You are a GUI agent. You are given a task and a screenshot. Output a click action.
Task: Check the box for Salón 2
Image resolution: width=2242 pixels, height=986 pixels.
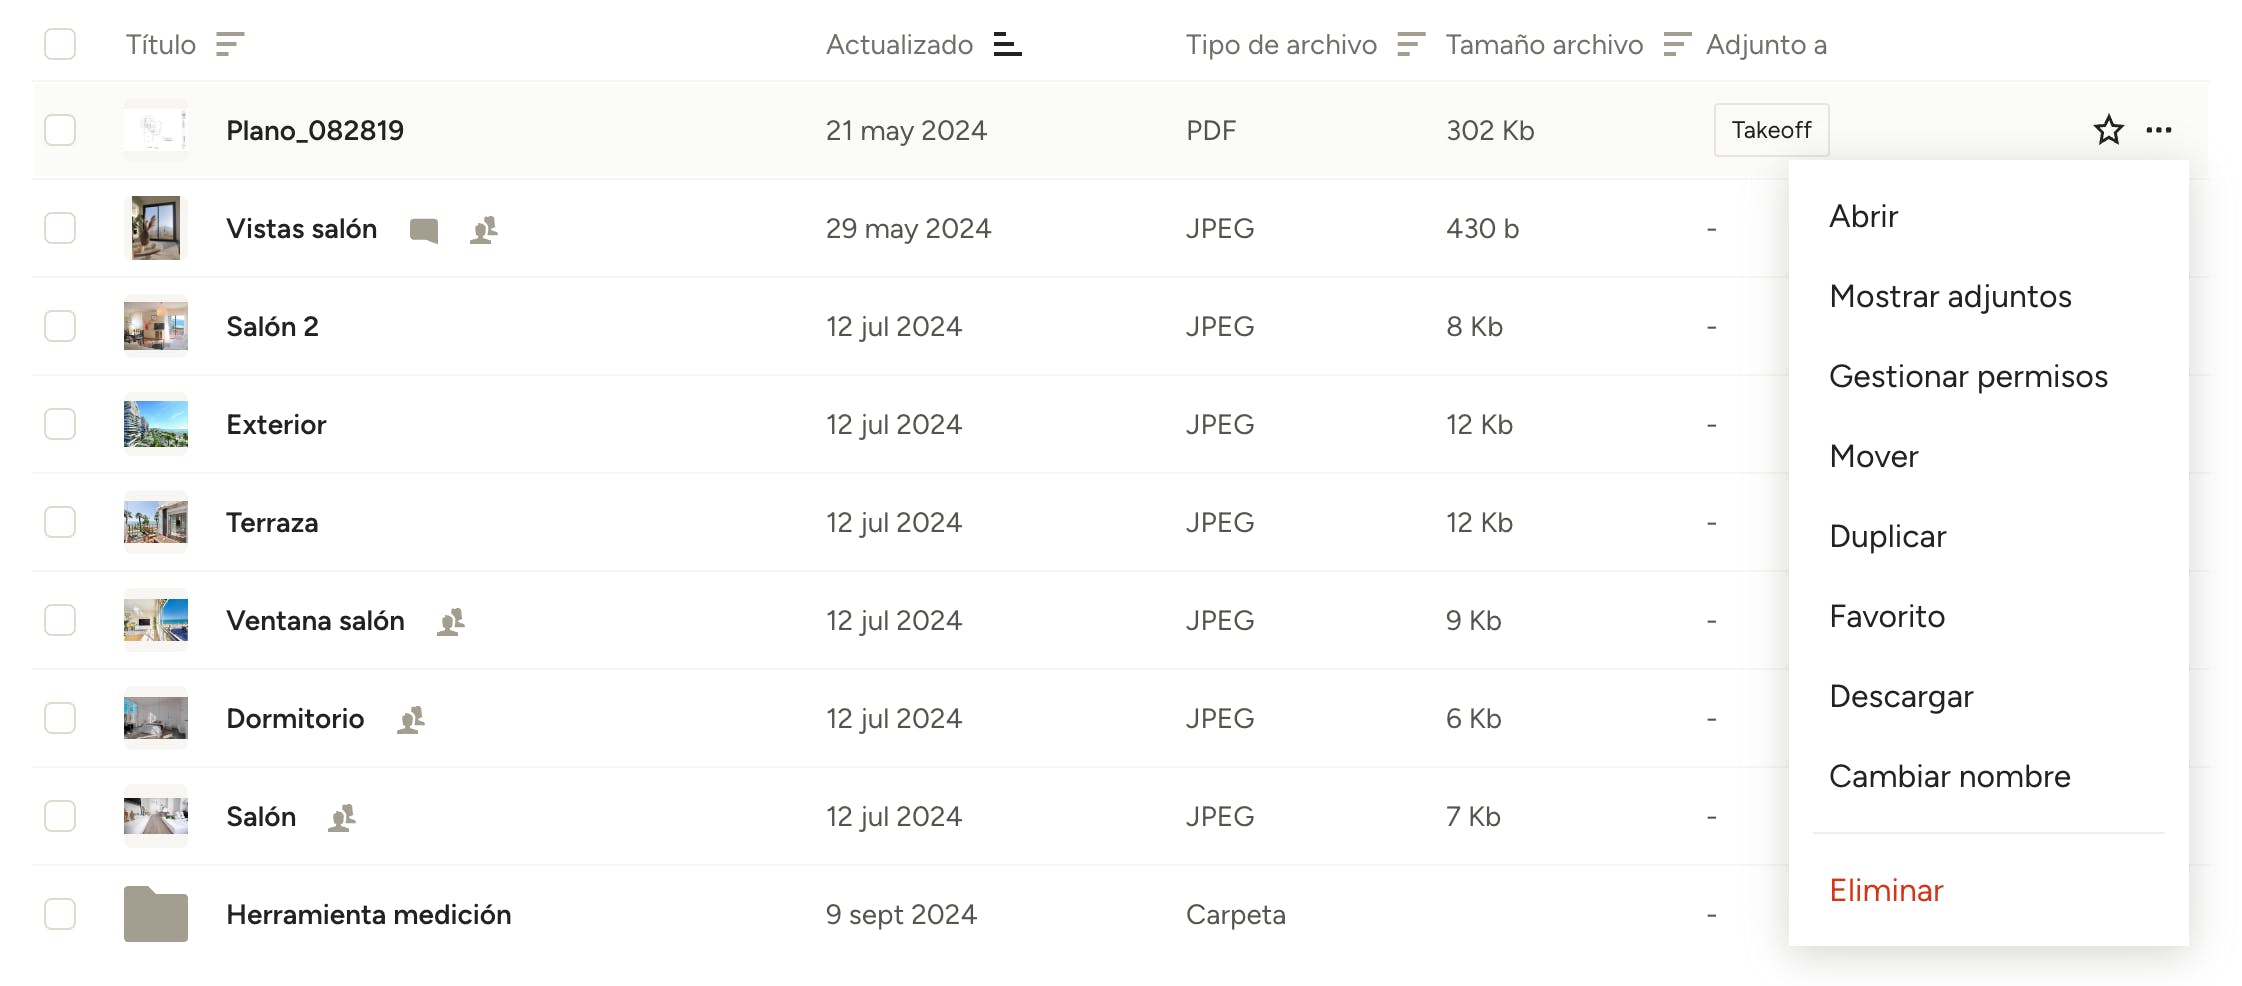tap(60, 326)
